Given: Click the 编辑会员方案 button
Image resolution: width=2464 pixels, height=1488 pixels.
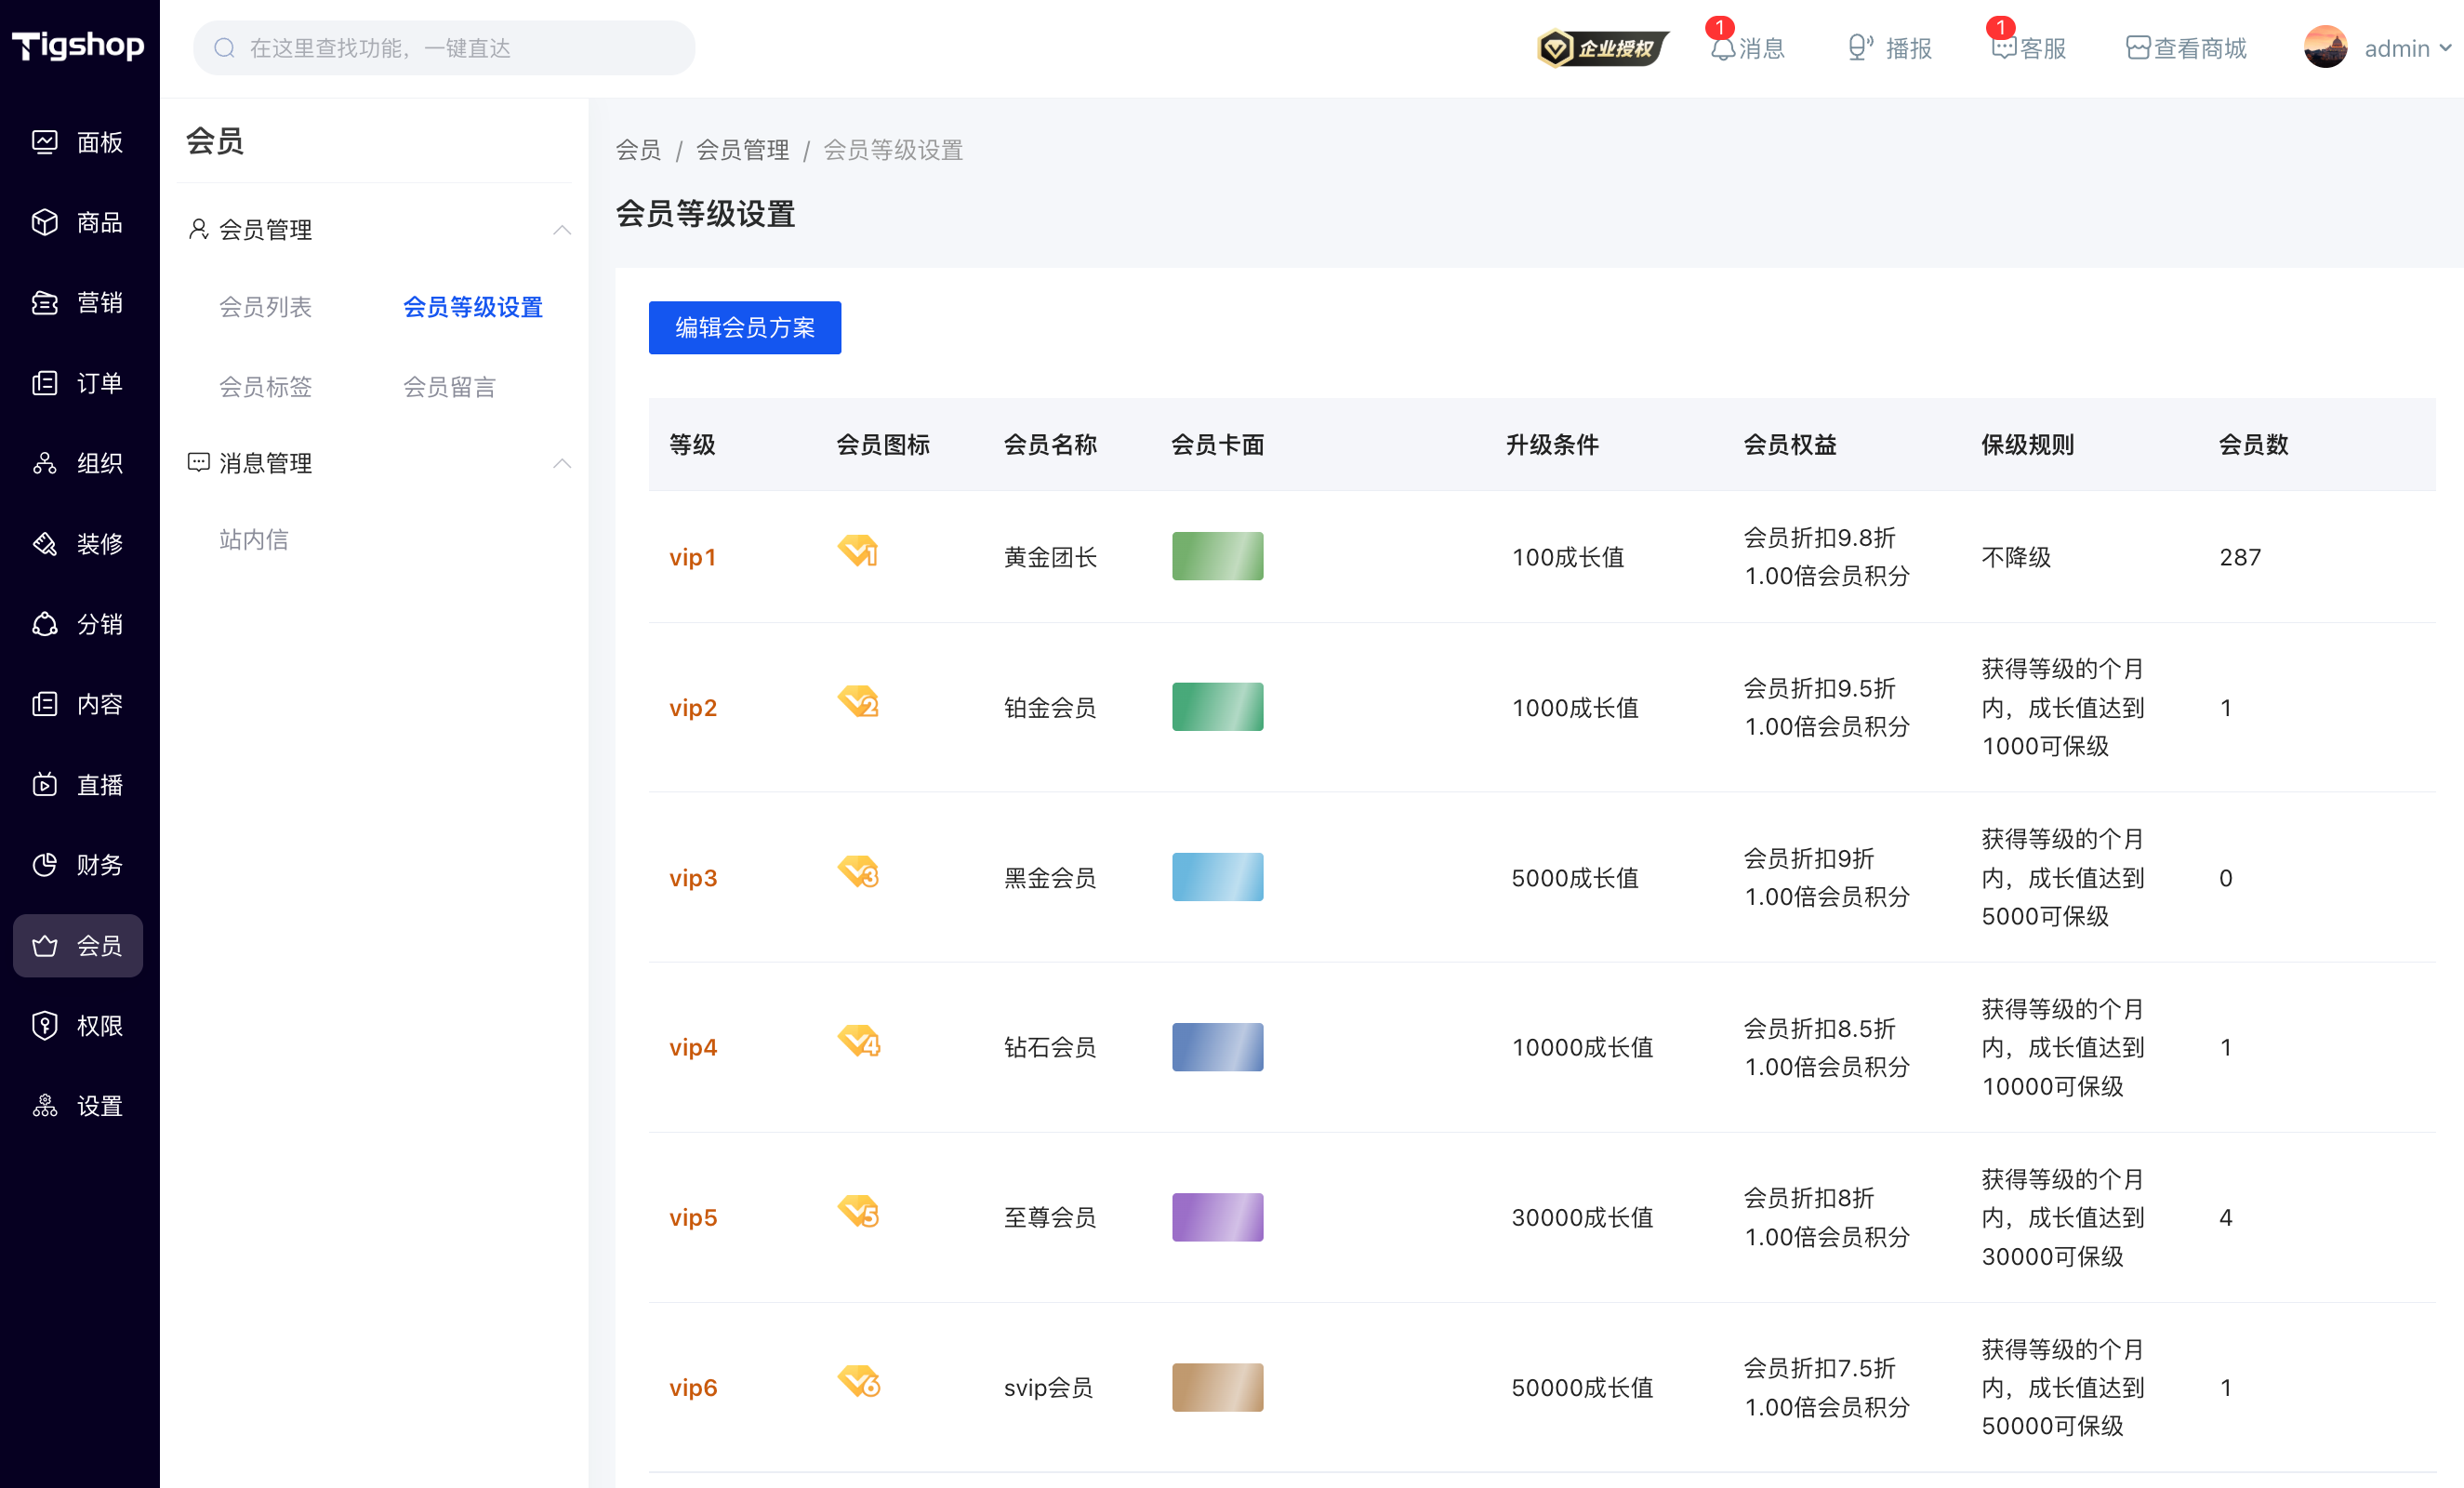Looking at the screenshot, I should pyautogui.click(x=745, y=328).
